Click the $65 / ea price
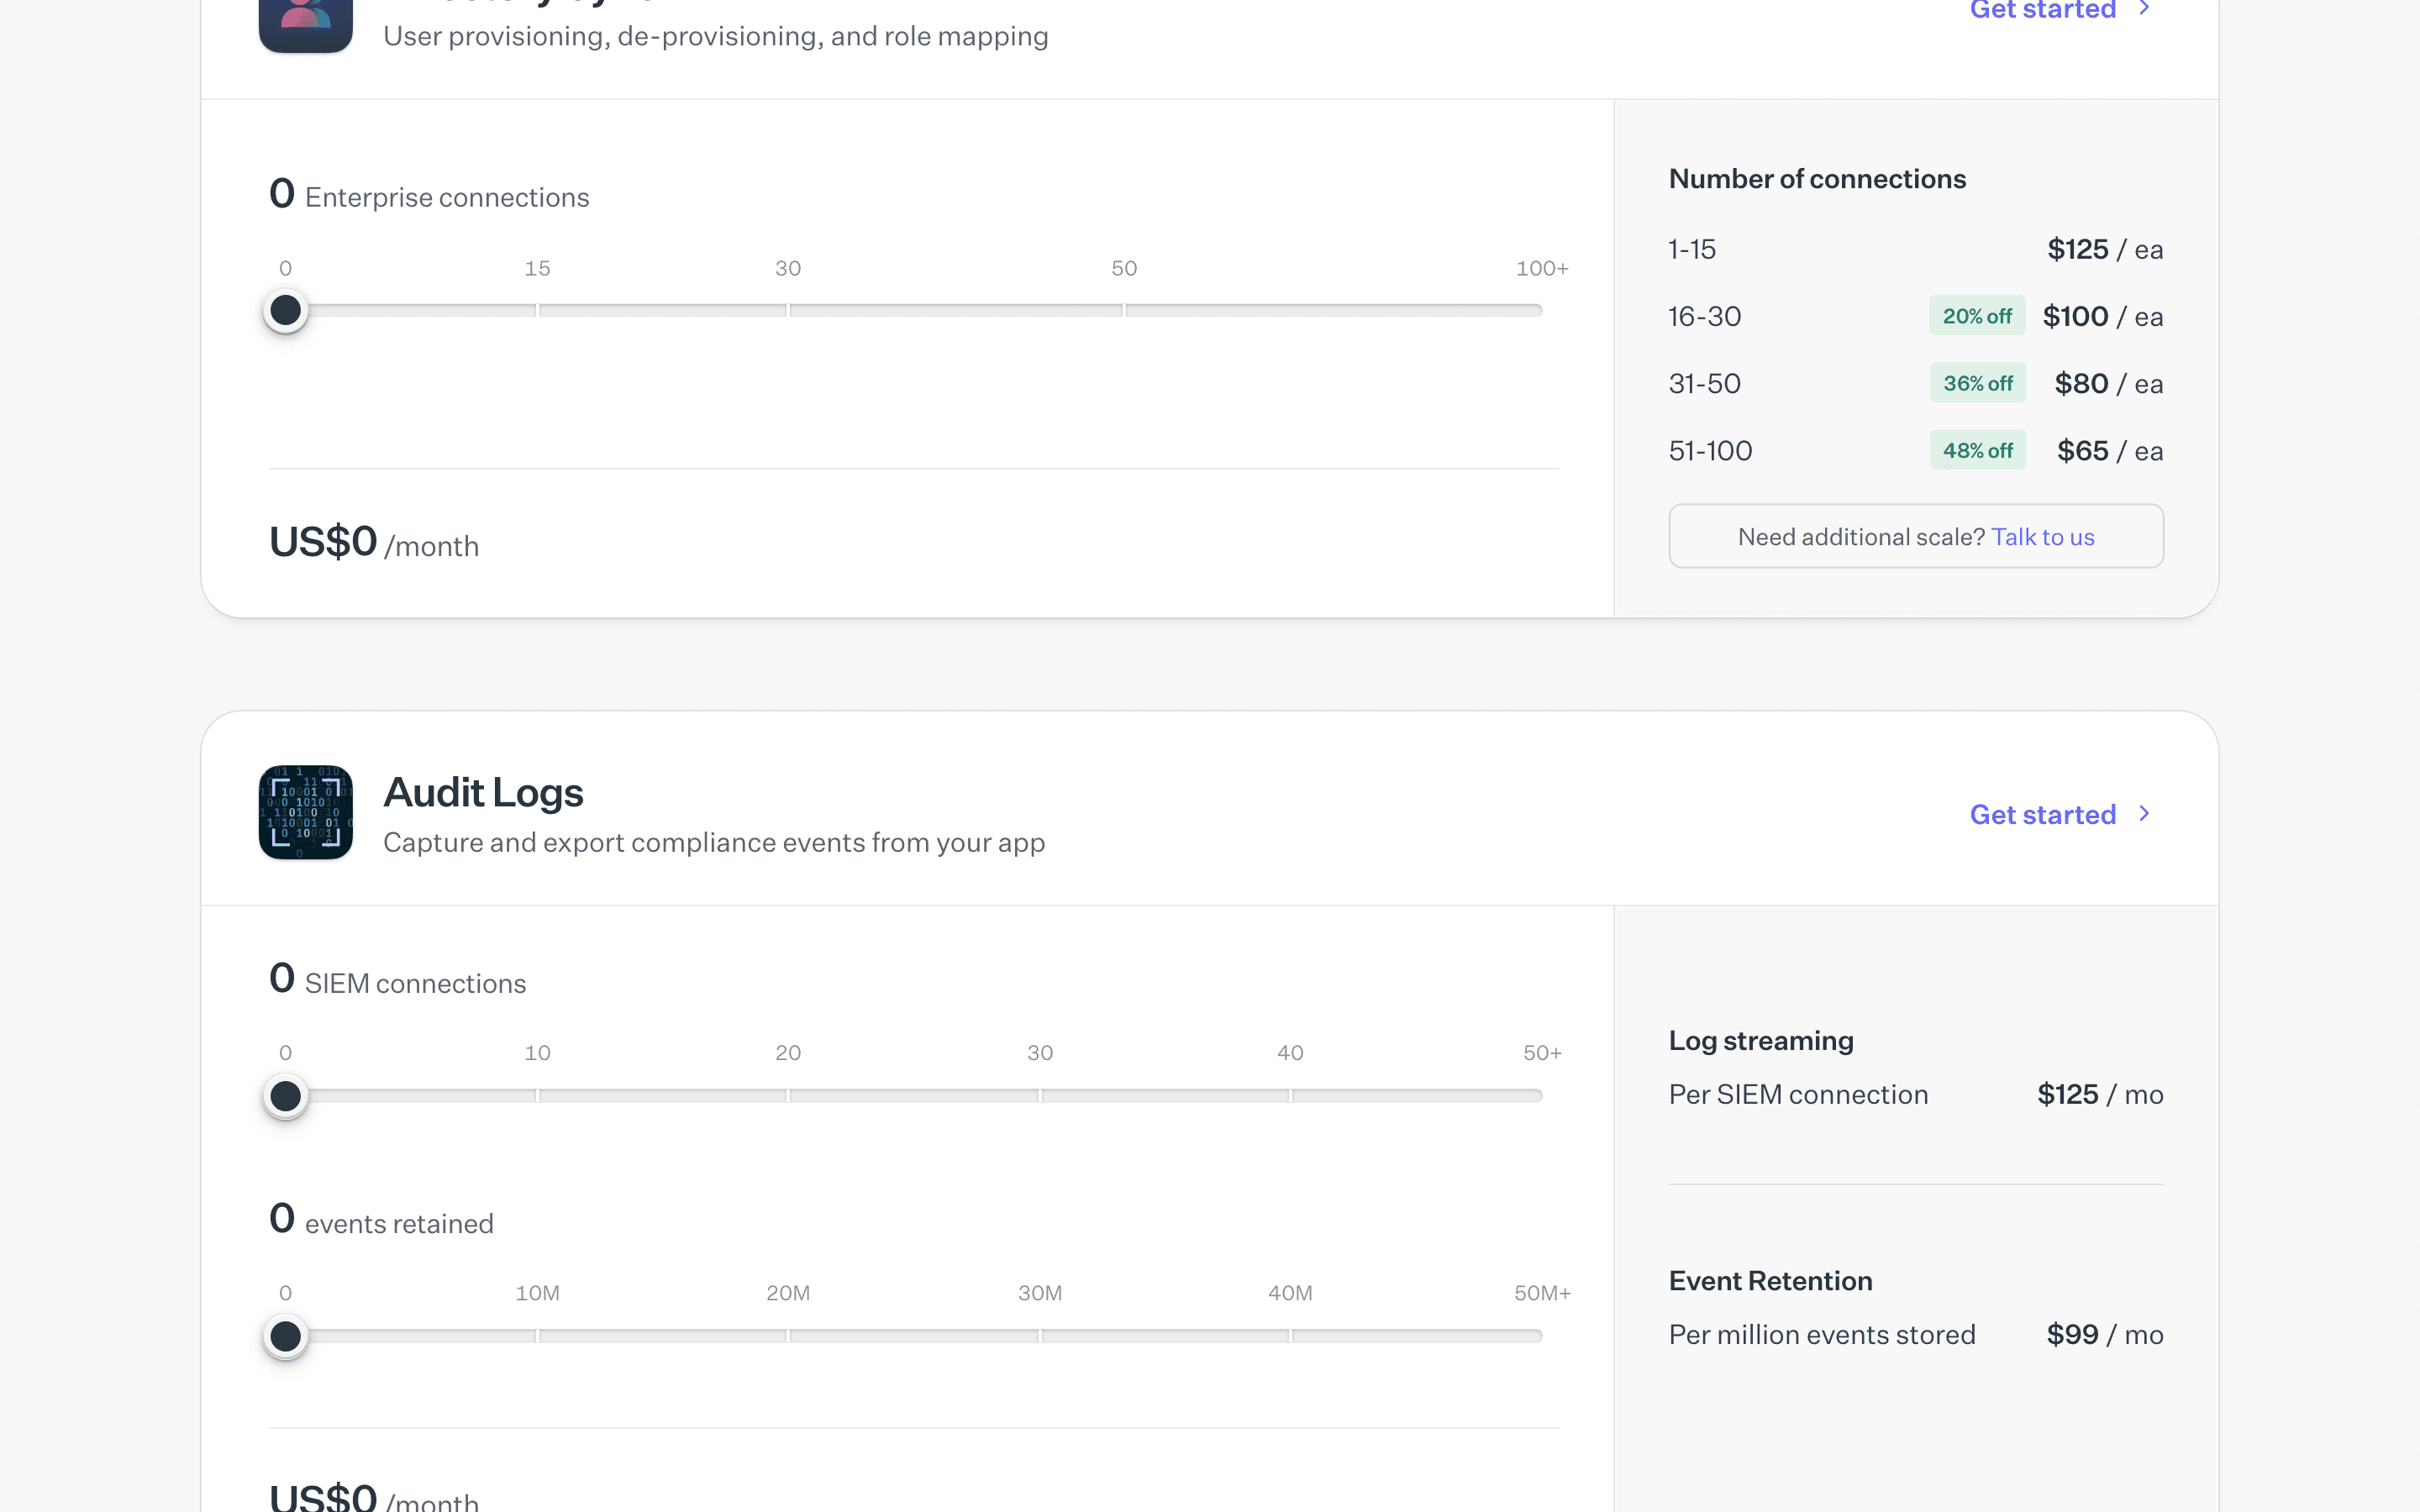Image resolution: width=2420 pixels, height=1512 pixels. 2110,450
